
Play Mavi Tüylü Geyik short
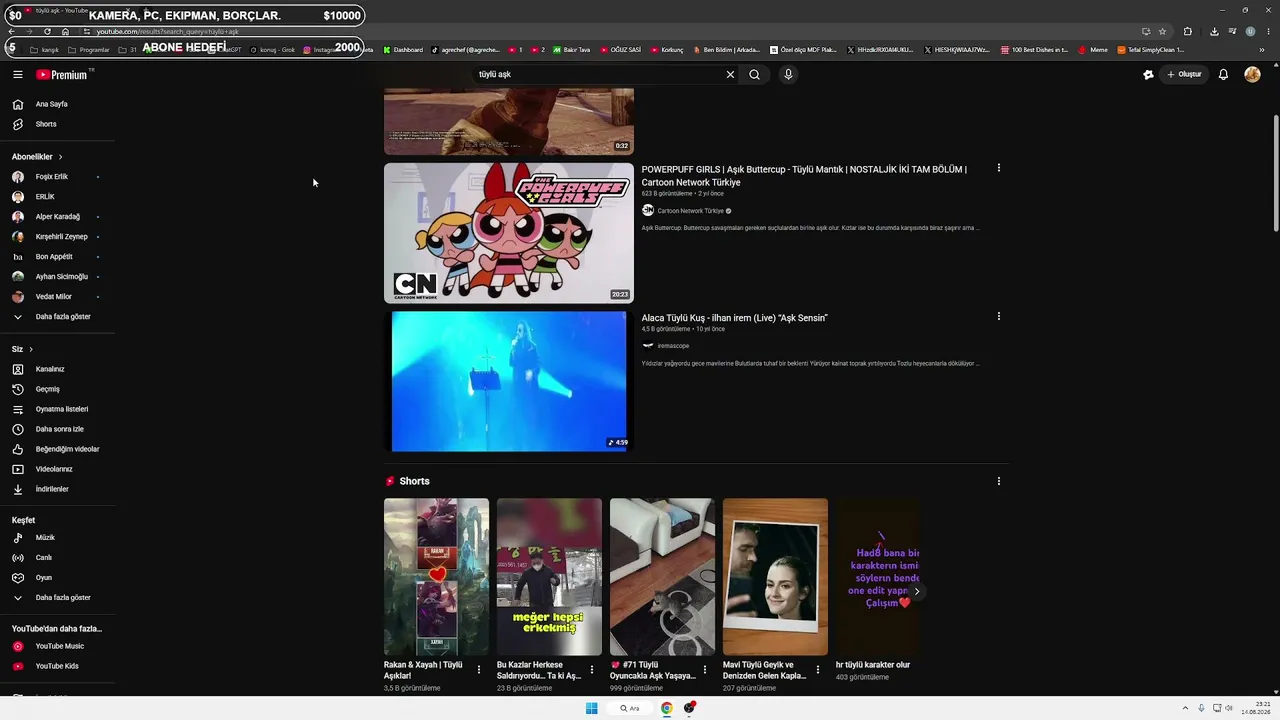[x=775, y=577]
